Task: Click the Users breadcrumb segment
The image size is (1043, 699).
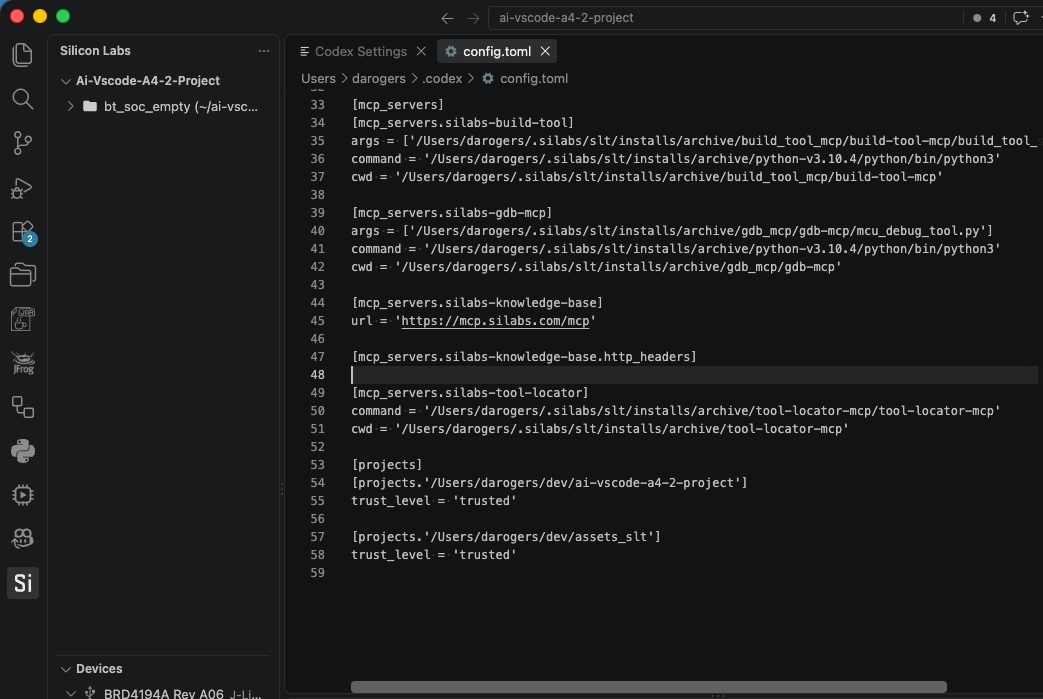Action: click(318, 78)
